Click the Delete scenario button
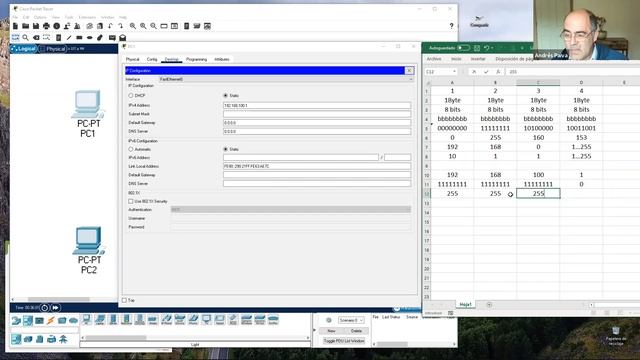This screenshot has width=640, height=360. [x=356, y=331]
